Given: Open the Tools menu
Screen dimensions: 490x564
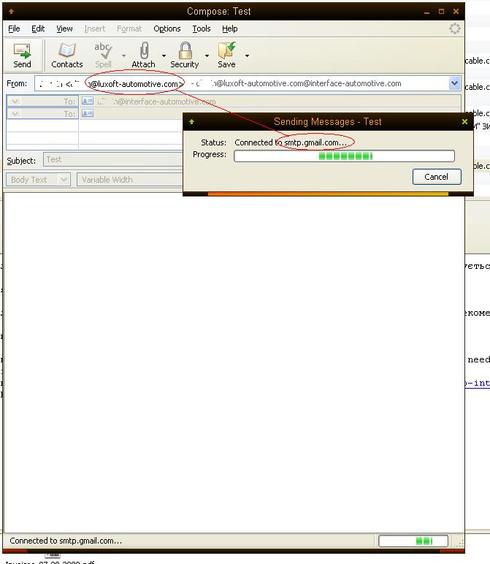Looking at the screenshot, I should (201, 29).
